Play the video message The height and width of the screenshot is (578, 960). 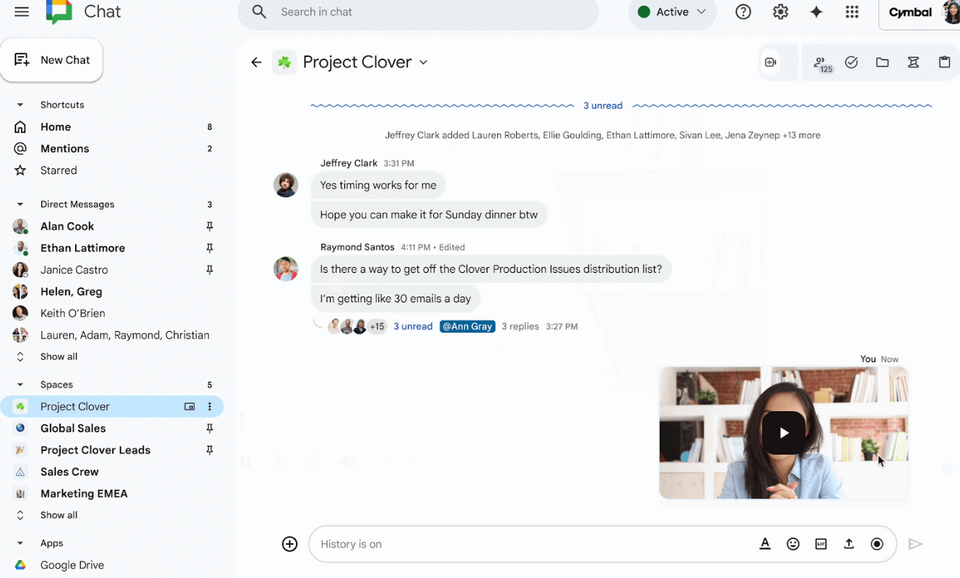point(784,432)
